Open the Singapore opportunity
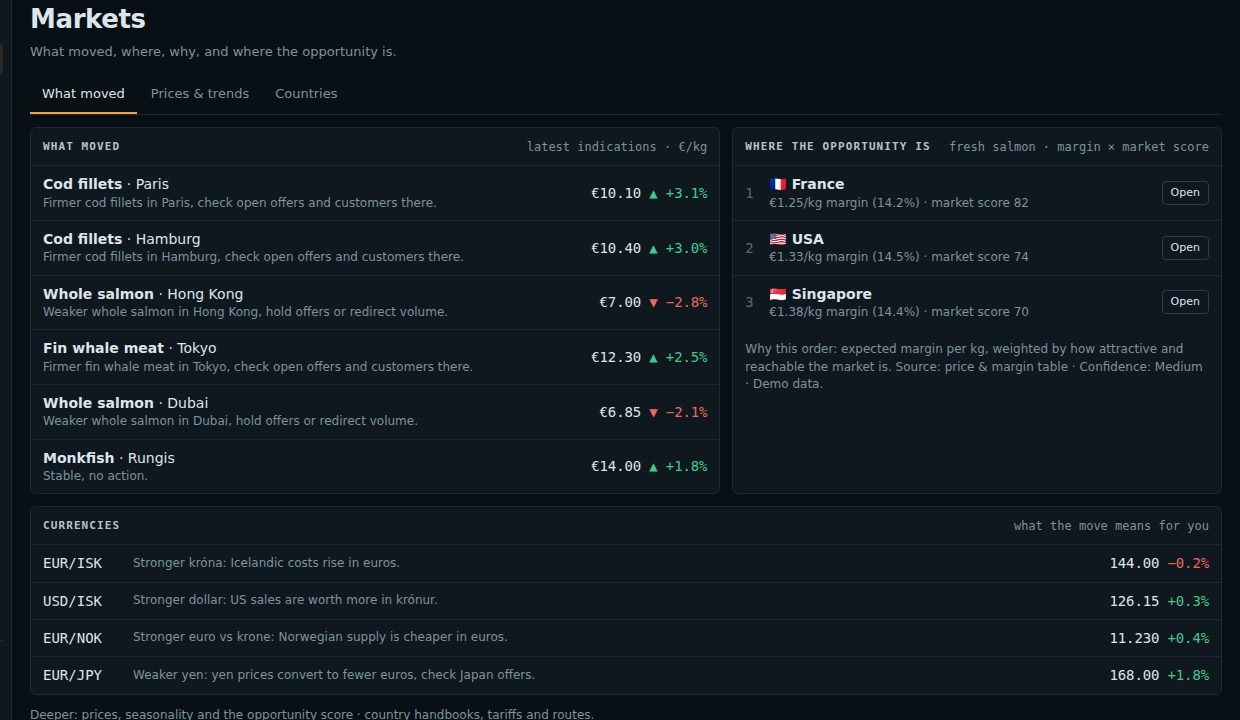The image size is (1240, 720). (x=1185, y=302)
